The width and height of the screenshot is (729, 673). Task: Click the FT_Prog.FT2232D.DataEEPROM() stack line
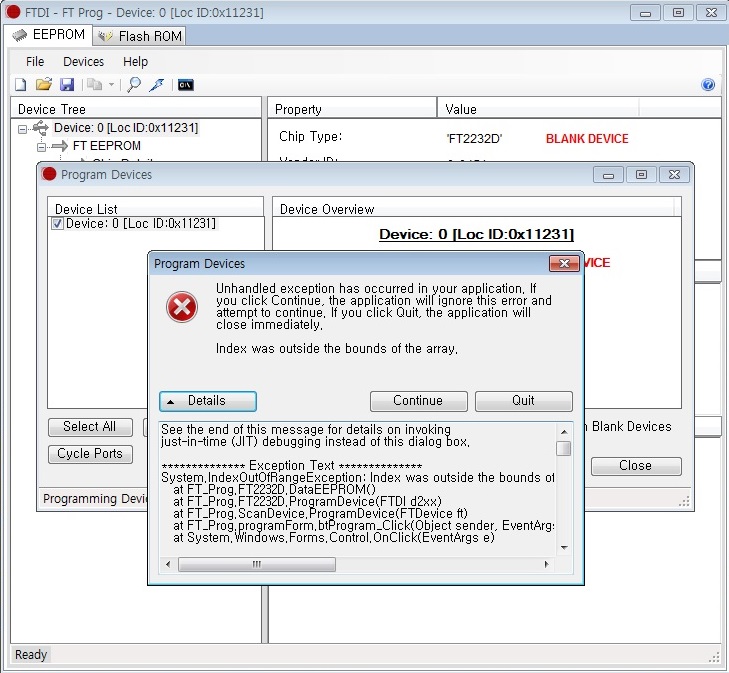click(275, 490)
